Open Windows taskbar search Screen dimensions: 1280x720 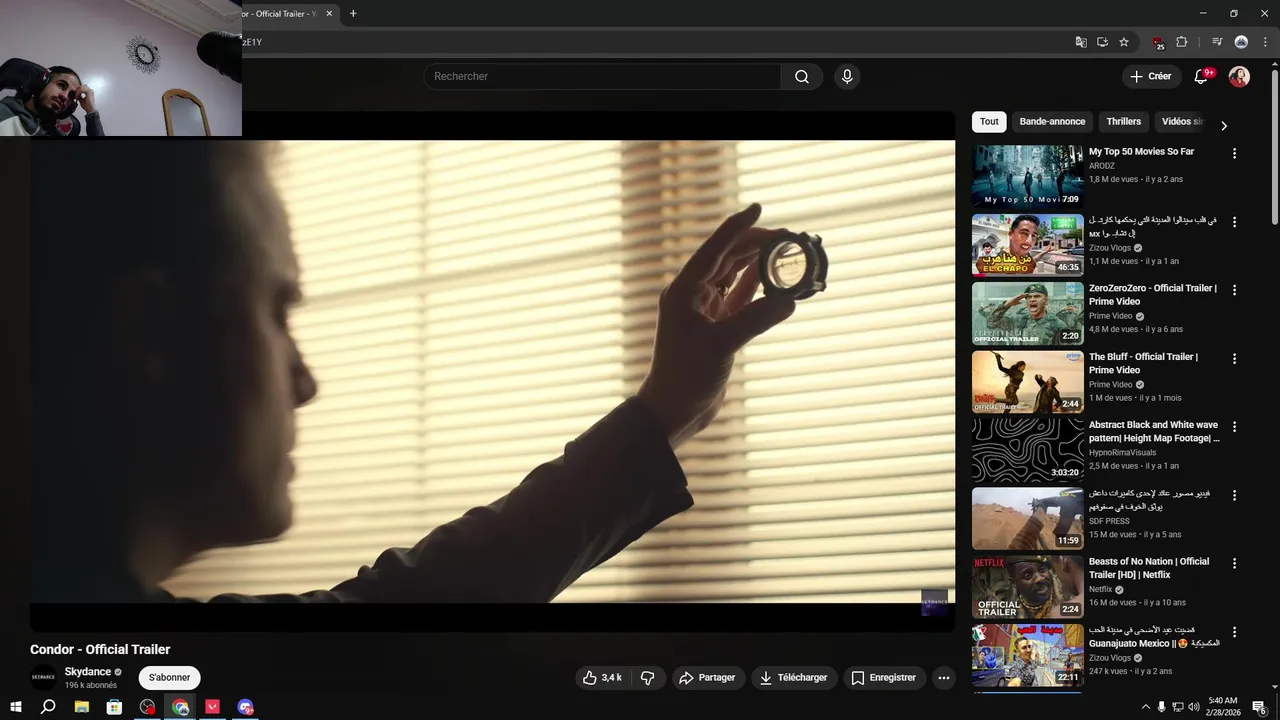point(48,707)
